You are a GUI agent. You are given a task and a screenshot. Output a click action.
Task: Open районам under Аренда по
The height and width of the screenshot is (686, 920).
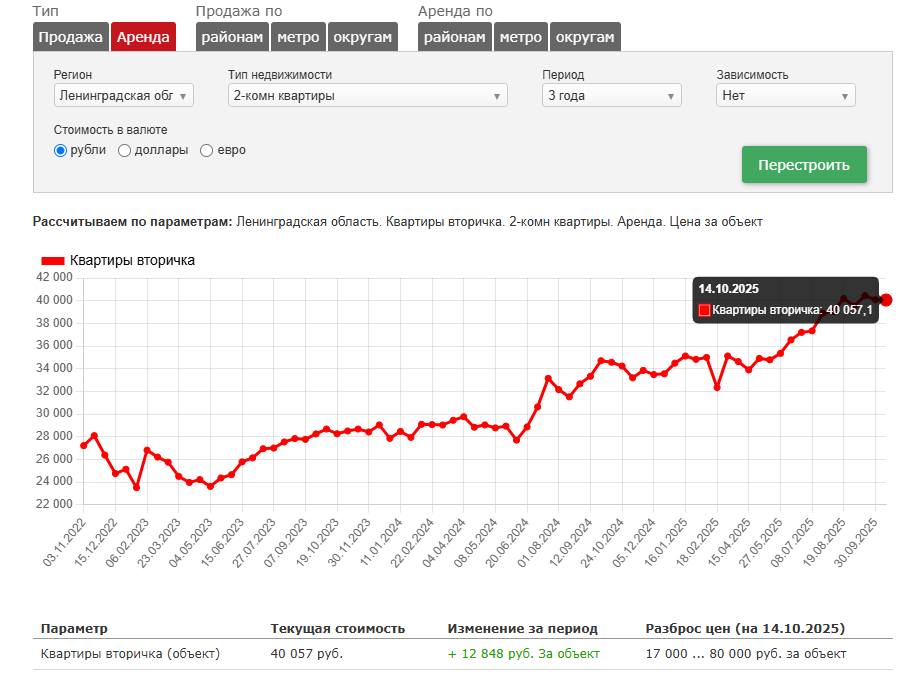pos(454,37)
